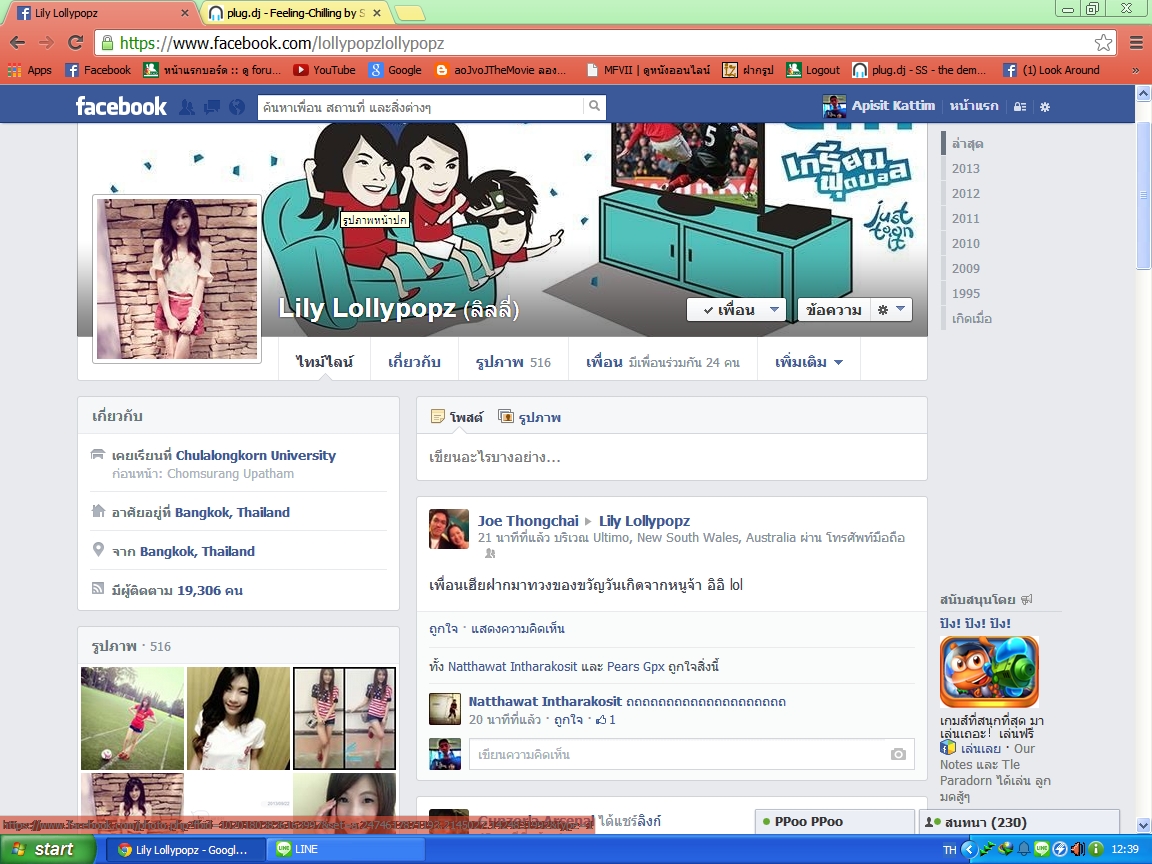Open Natthawat Intharakosit commenter name link
Viewport: 1152px width, 864px height.
coord(545,701)
